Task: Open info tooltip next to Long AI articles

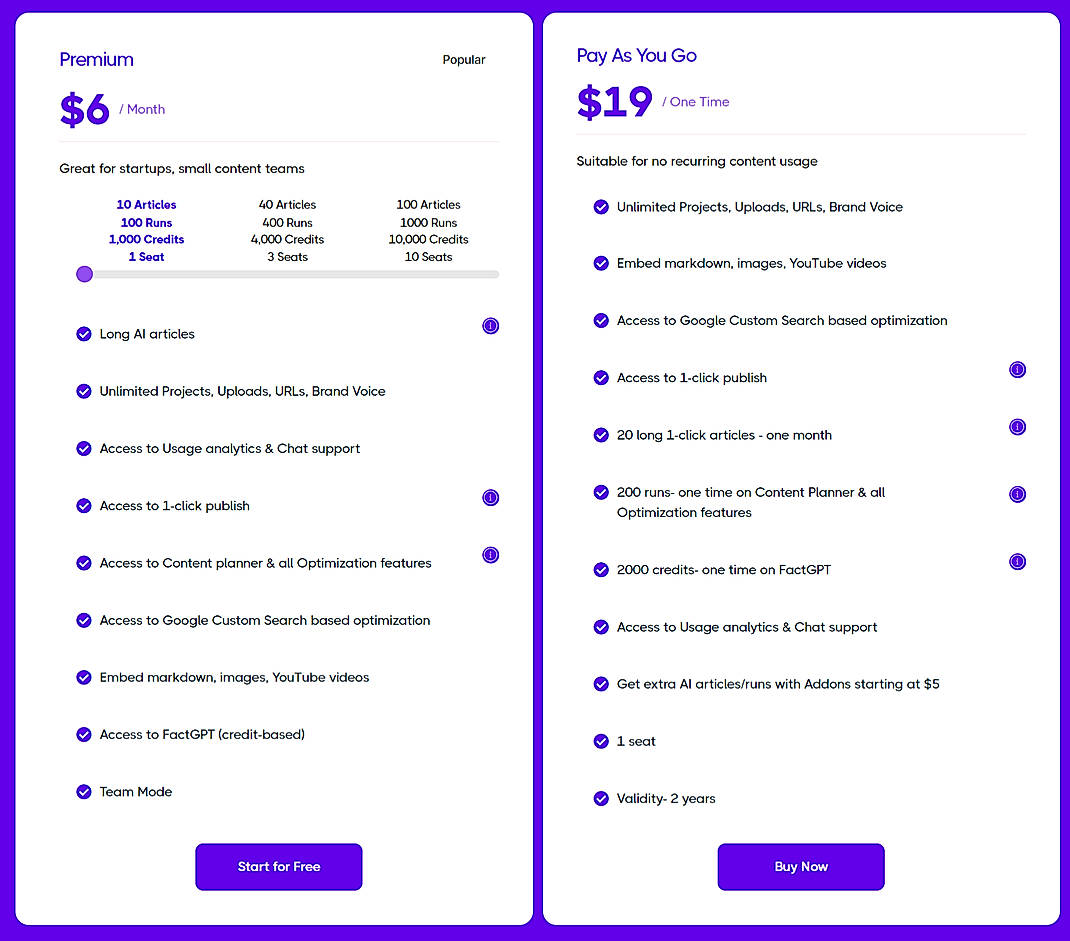Action: click(490, 326)
